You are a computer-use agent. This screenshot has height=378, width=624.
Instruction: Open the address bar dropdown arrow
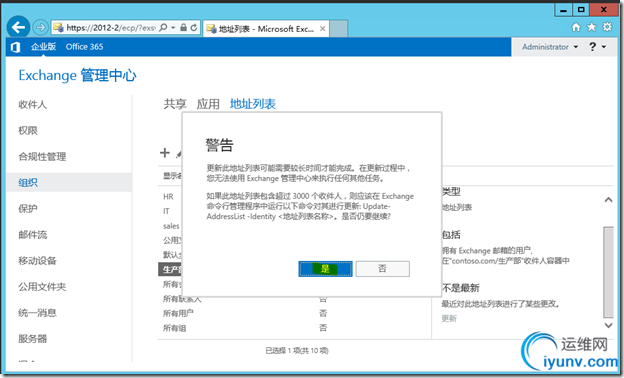click(x=173, y=27)
